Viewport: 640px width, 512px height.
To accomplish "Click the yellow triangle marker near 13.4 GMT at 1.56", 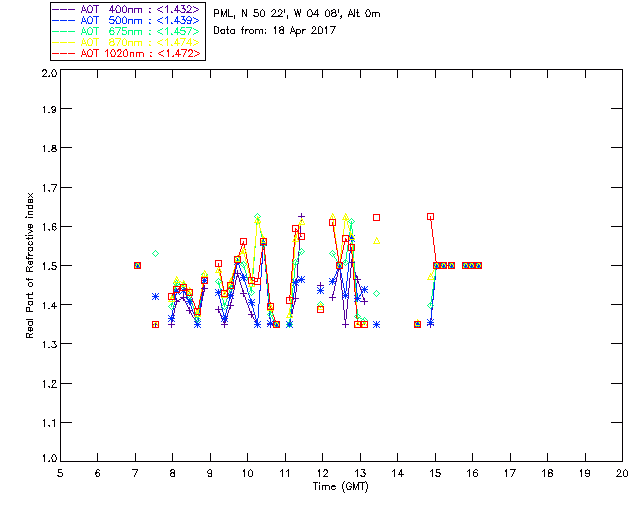I will point(377,241).
